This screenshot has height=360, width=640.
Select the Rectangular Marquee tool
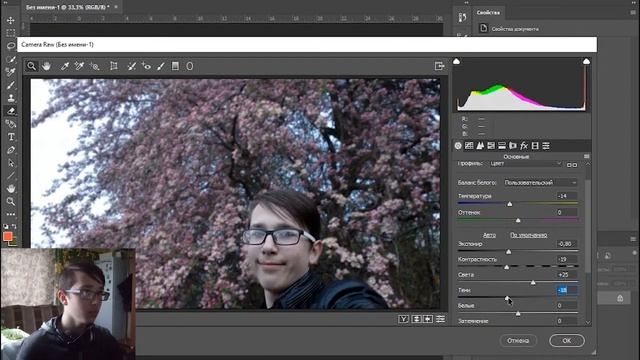(x=11, y=33)
